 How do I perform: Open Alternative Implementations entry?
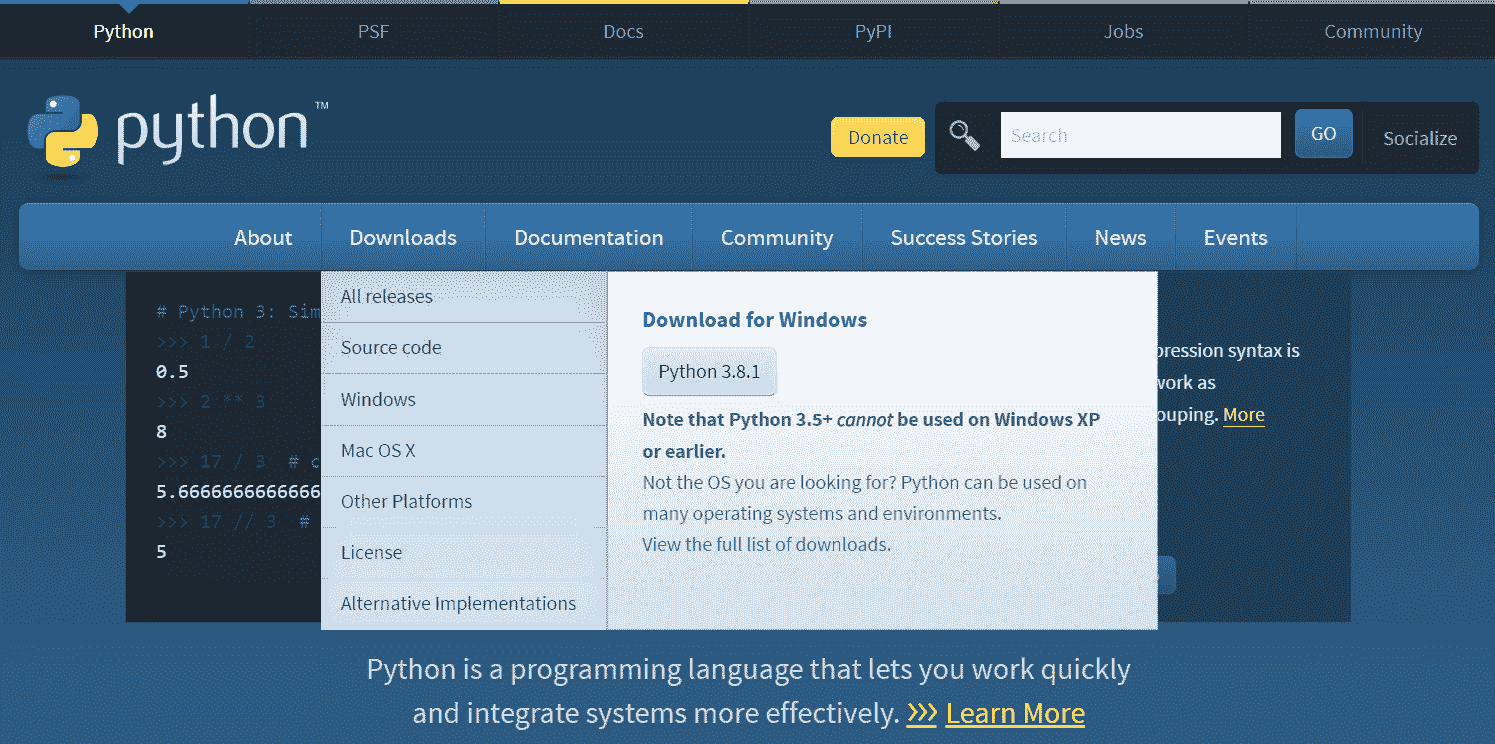tap(457, 603)
